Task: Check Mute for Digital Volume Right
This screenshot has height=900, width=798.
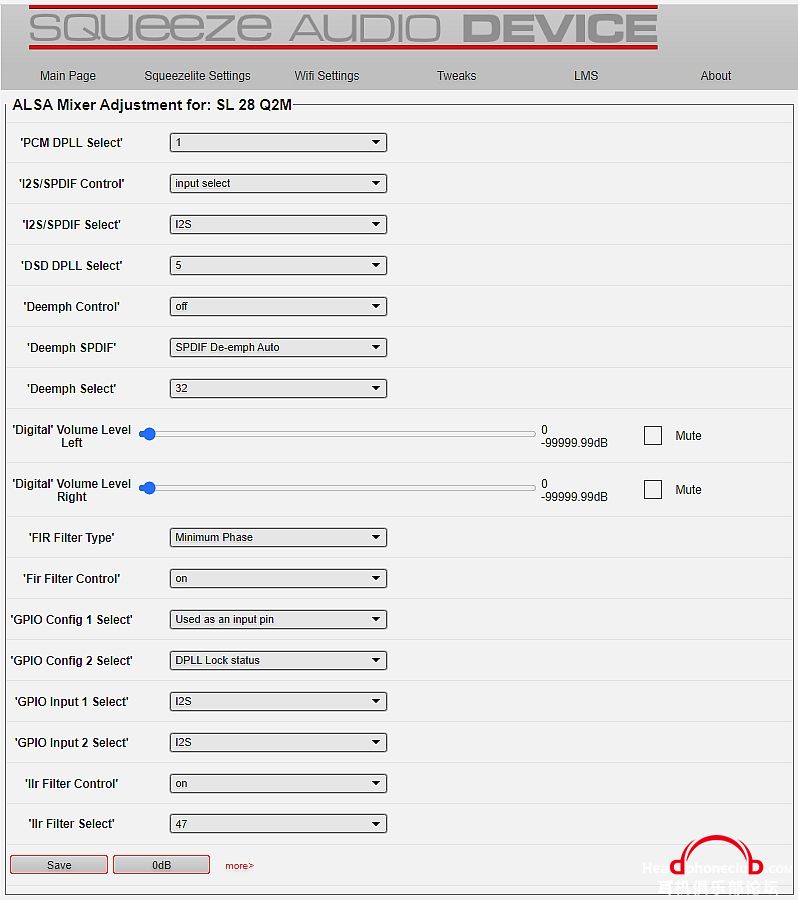Action: (x=653, y=490)
